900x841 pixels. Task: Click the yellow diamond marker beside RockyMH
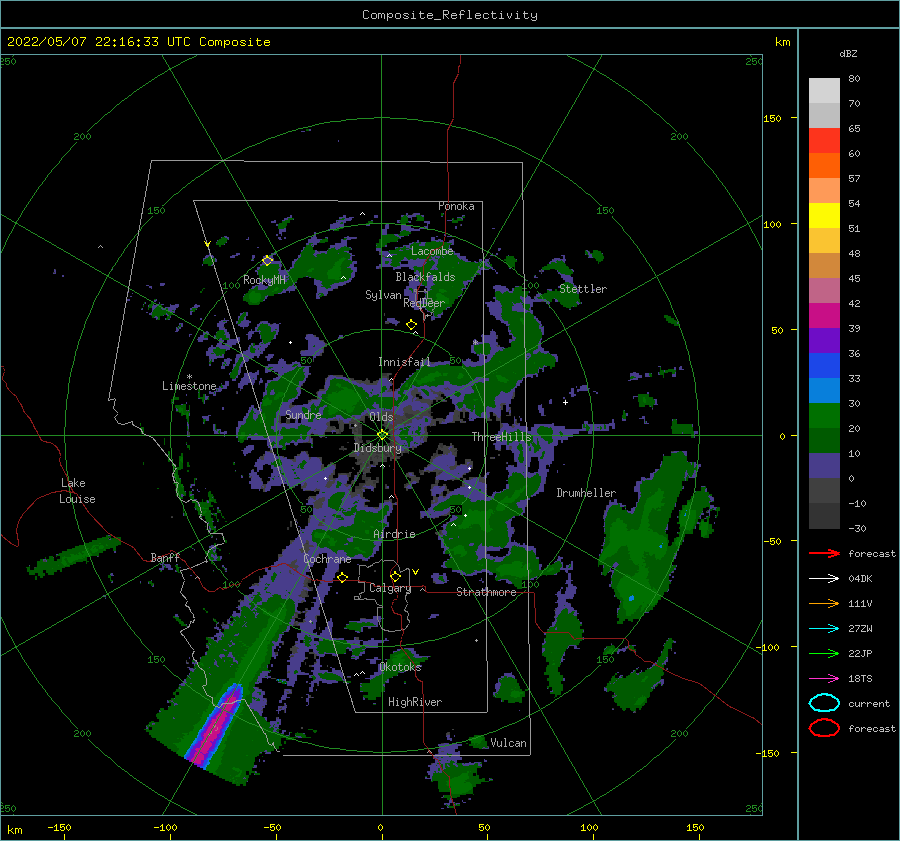click(267, 261)
